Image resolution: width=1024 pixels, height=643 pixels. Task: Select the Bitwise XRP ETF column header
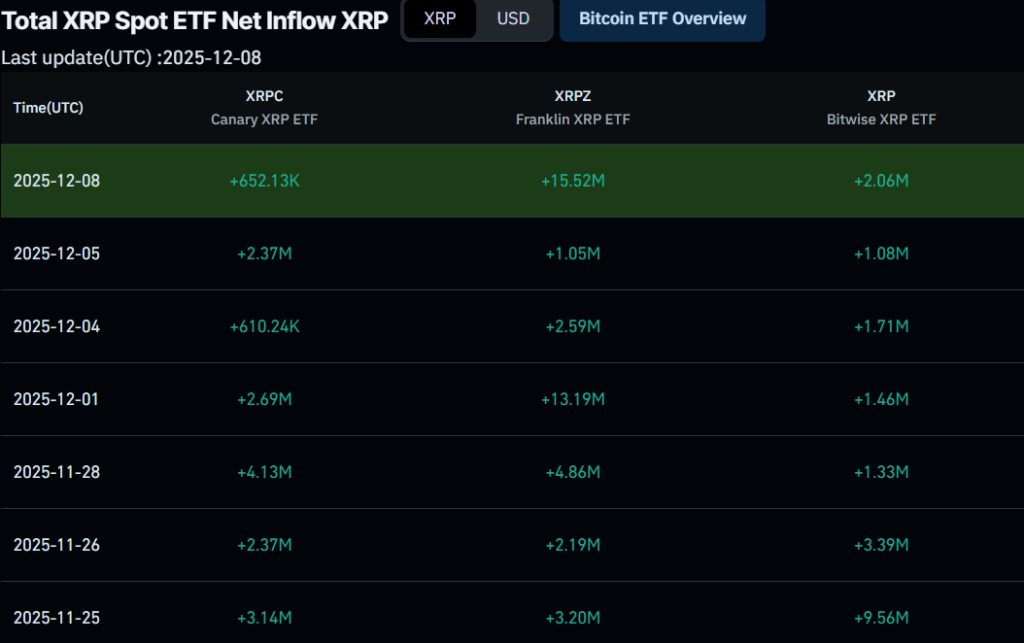pos(881,108)
